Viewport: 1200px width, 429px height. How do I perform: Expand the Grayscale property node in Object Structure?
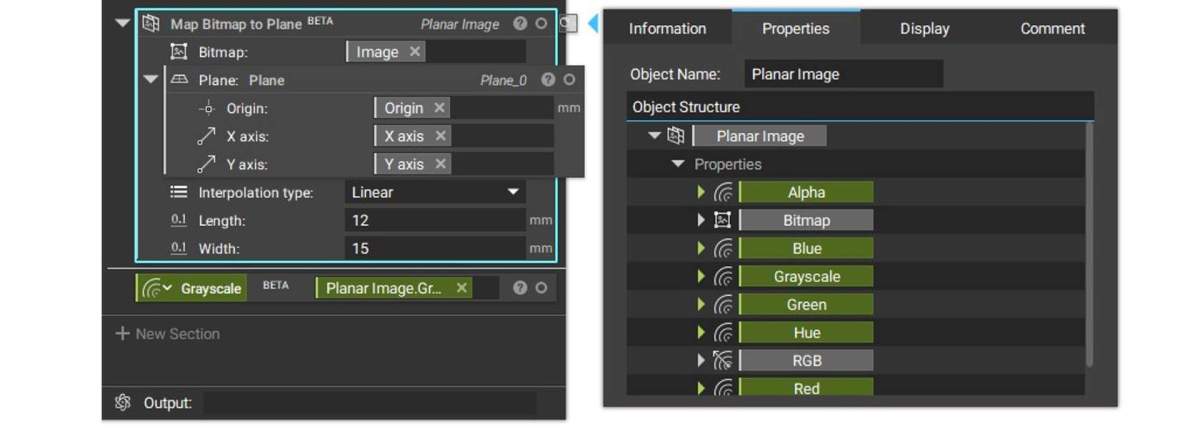coord(702,276)
